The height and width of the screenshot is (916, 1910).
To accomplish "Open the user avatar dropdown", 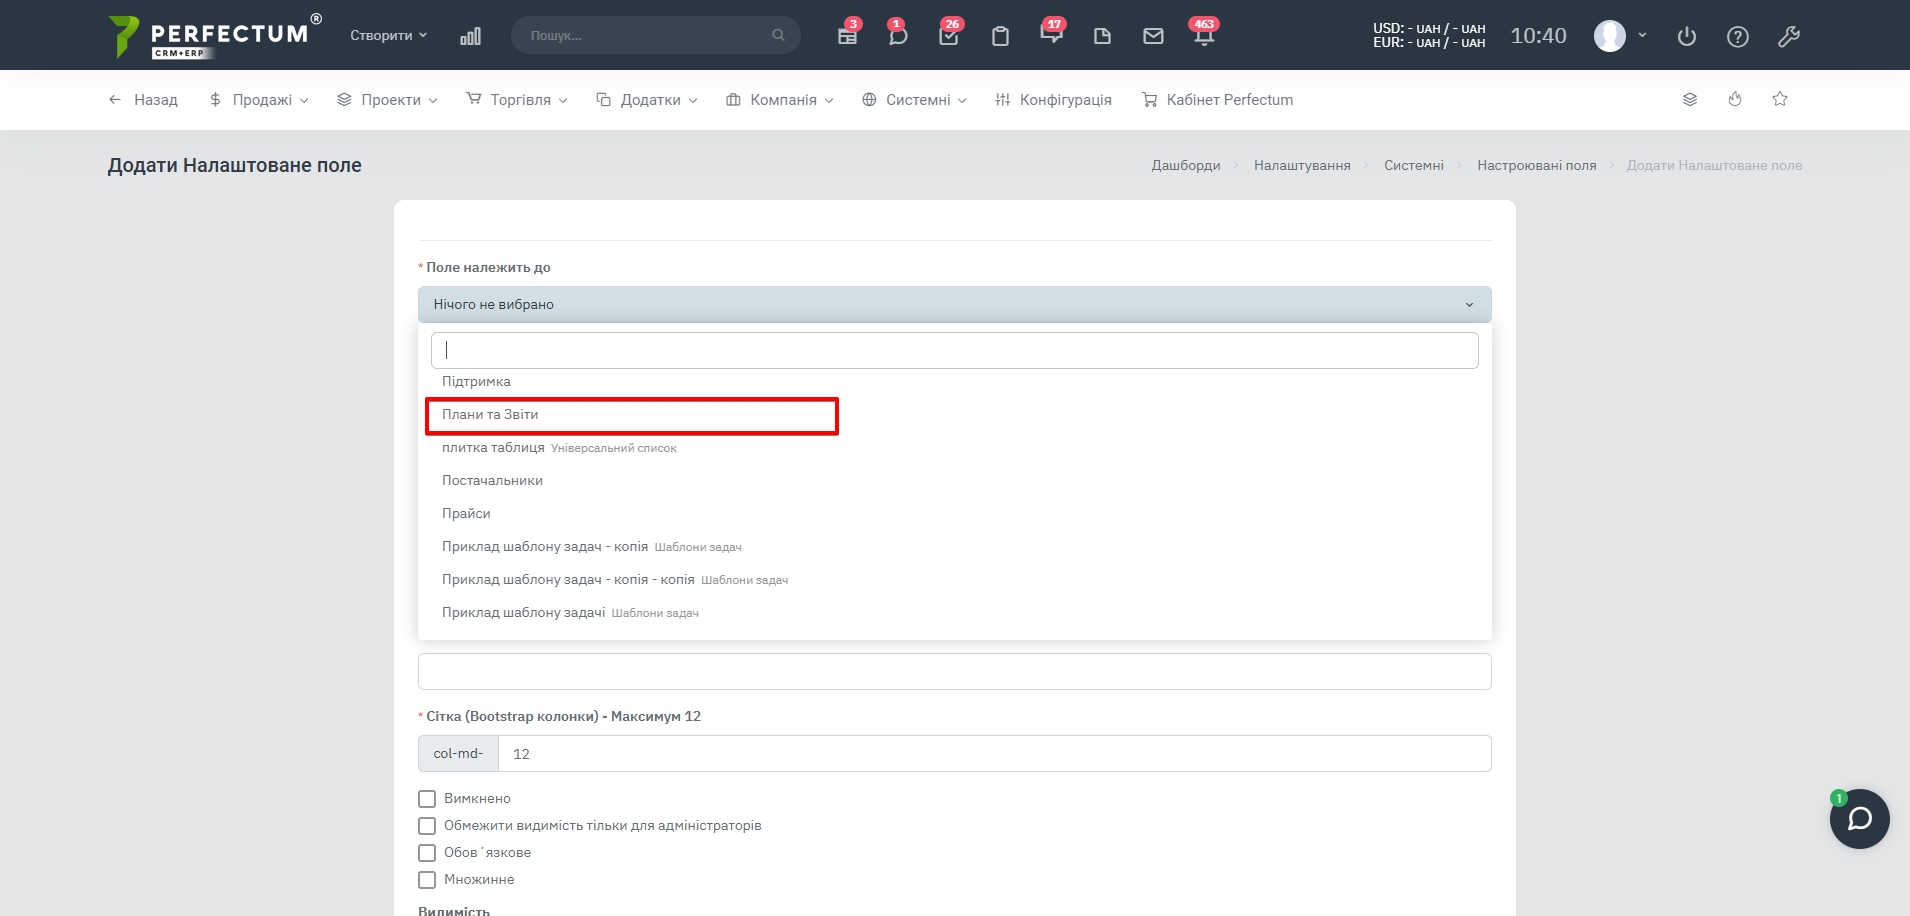I will click(1620, 36).
